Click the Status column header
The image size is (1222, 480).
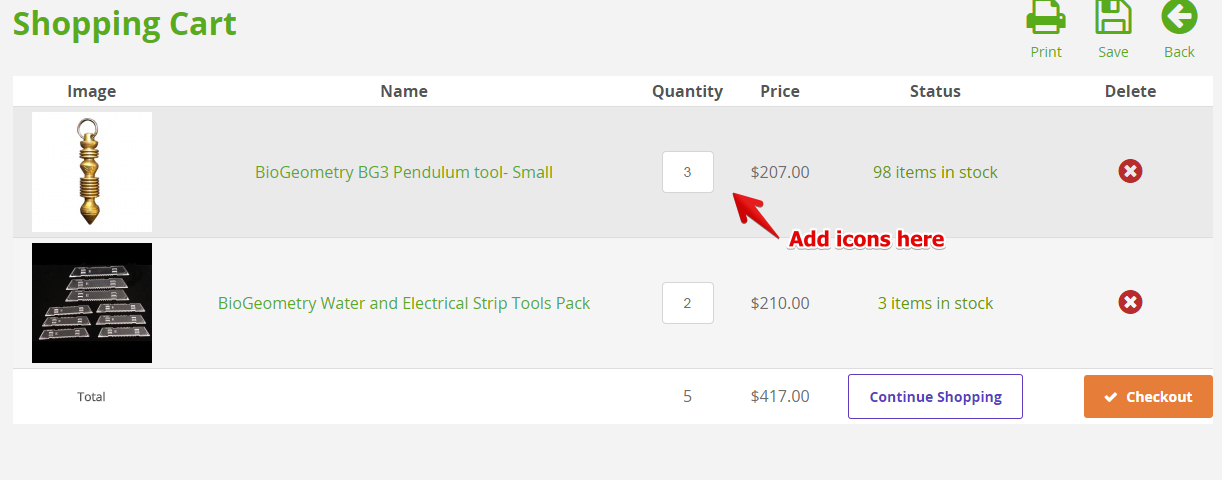[935, 91]
